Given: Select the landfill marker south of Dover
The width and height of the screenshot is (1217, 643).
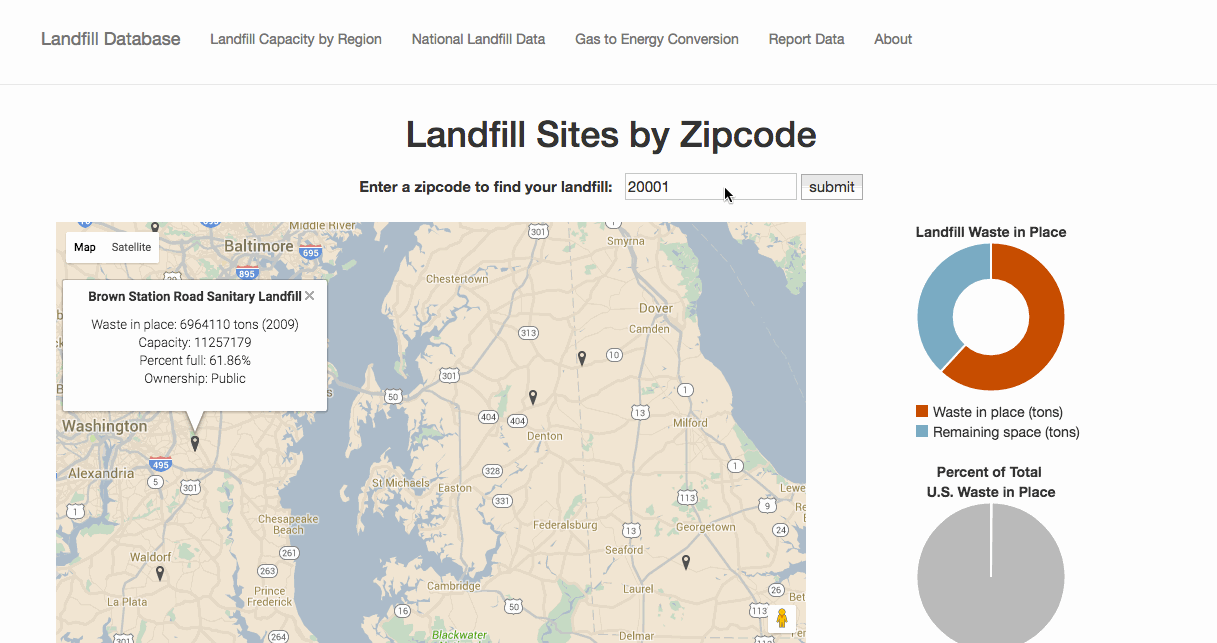Looking at the screenshot, I should [582, 357].
